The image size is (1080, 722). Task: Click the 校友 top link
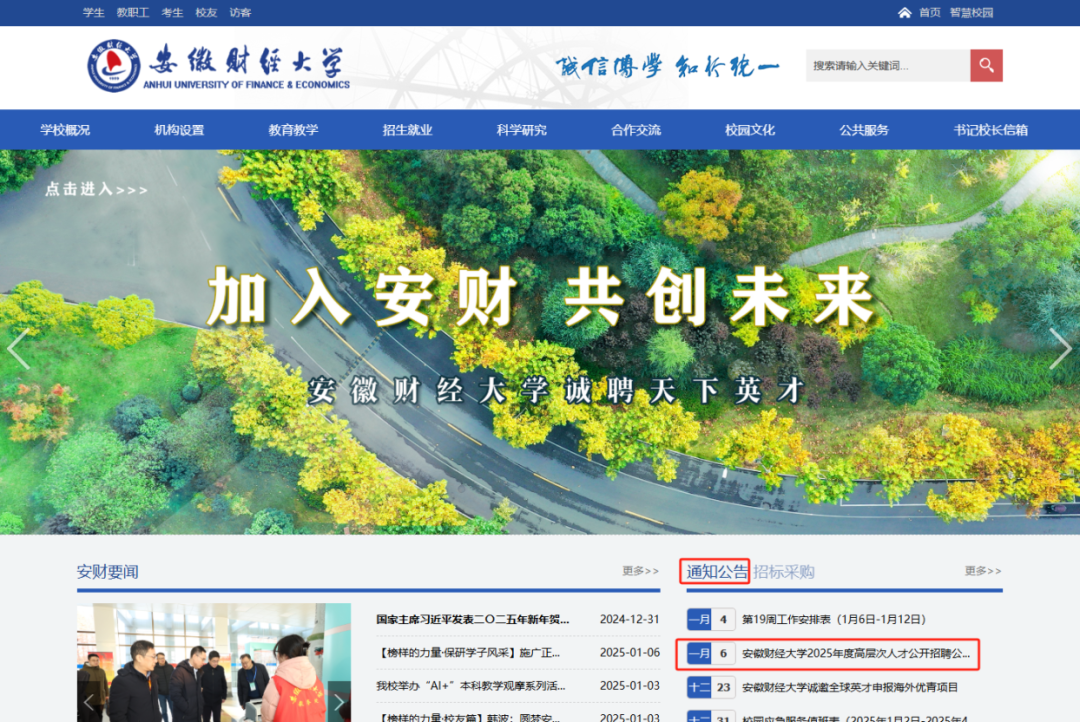[206, 12]
